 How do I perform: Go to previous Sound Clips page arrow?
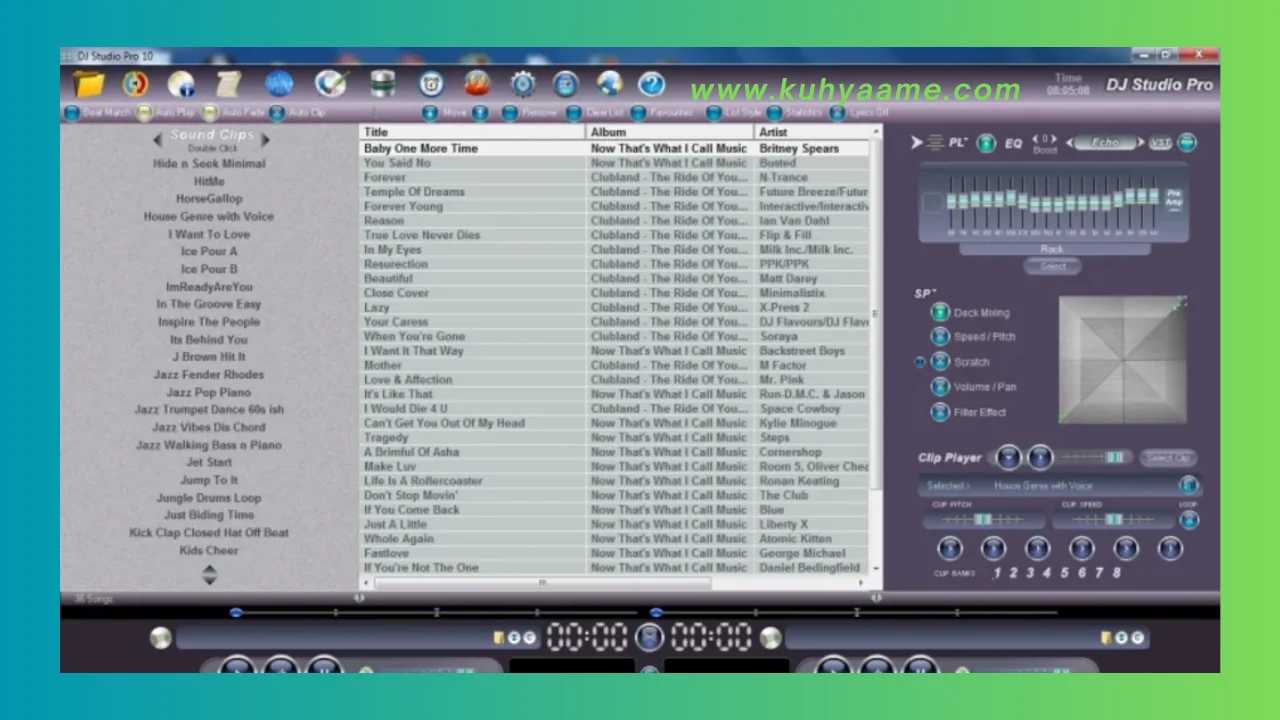(158, 140)
